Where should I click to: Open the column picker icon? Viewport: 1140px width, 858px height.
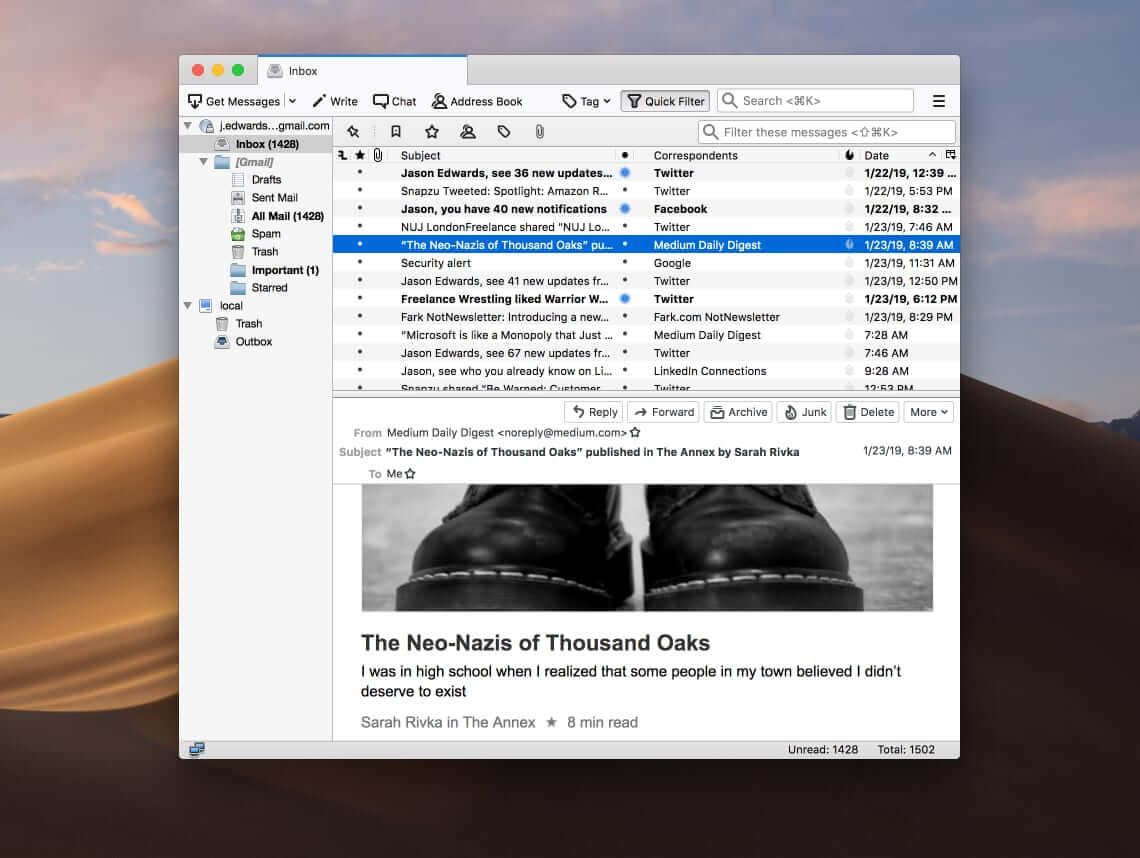click(x=950, y=155)
